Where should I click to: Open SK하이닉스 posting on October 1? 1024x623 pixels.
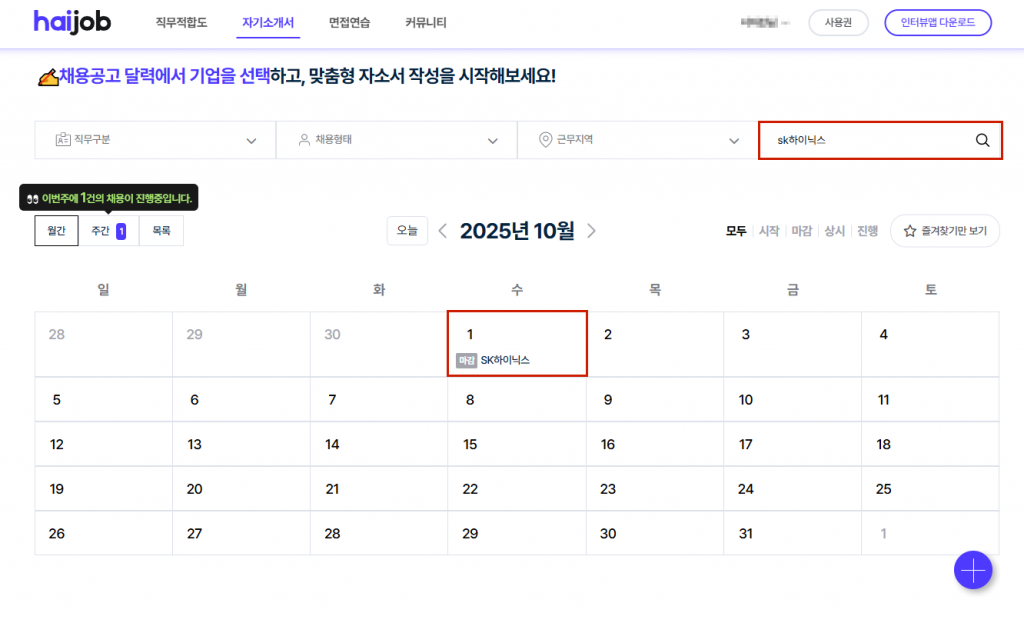pos(504,360)
